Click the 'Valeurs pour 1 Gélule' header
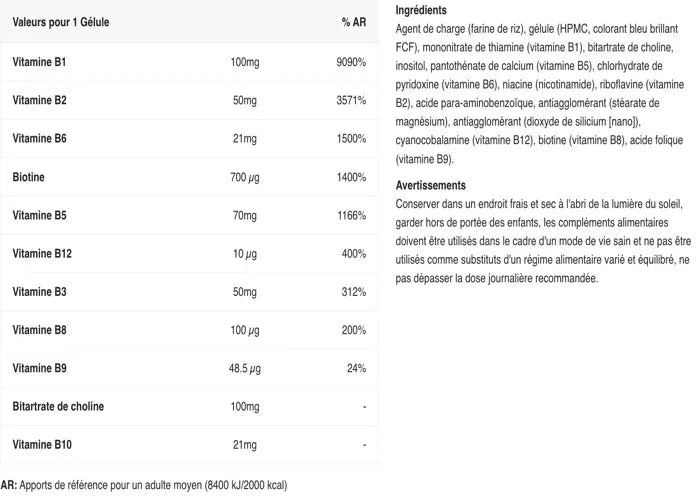 60,21
